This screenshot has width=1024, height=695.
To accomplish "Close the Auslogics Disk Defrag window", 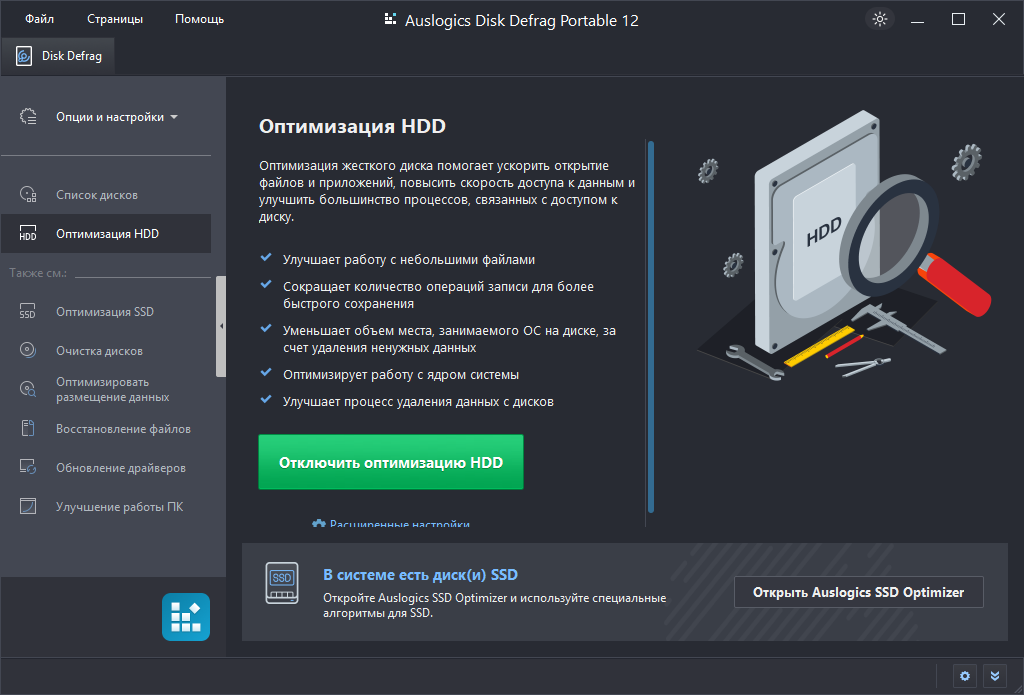I will click(x=999, y=20).
